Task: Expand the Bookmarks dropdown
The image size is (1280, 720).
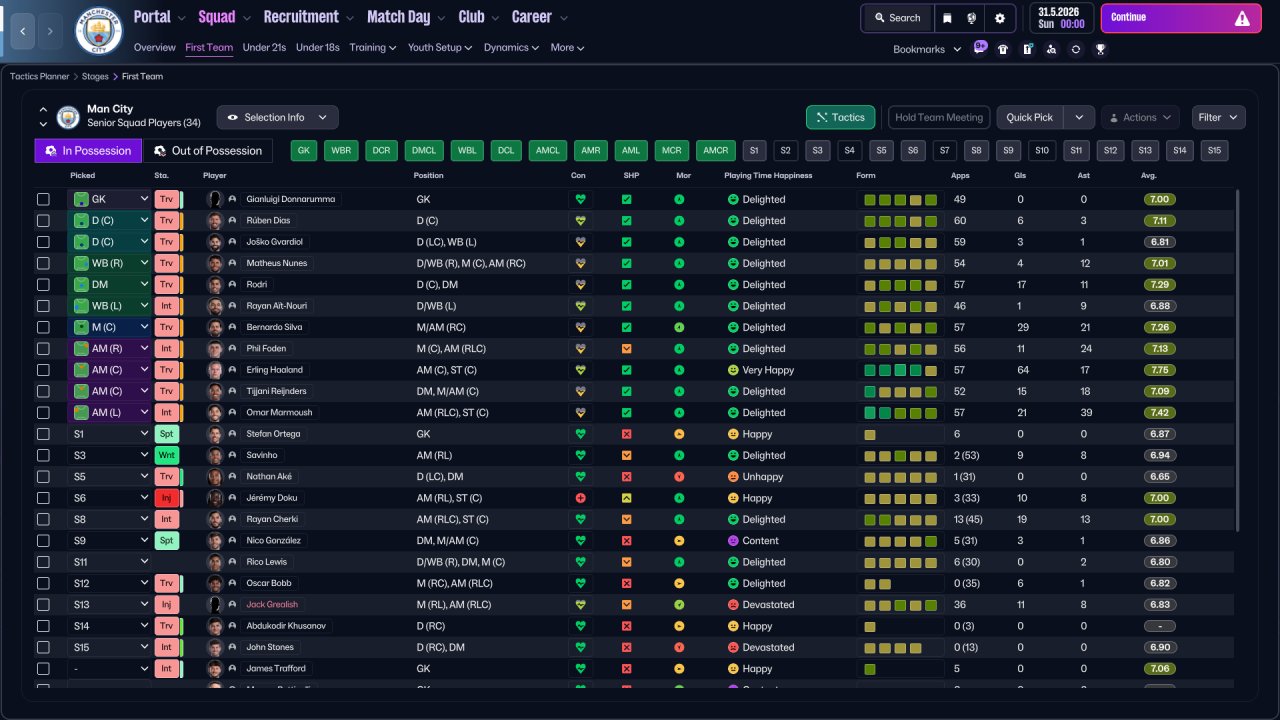Action: pos(927,49)
